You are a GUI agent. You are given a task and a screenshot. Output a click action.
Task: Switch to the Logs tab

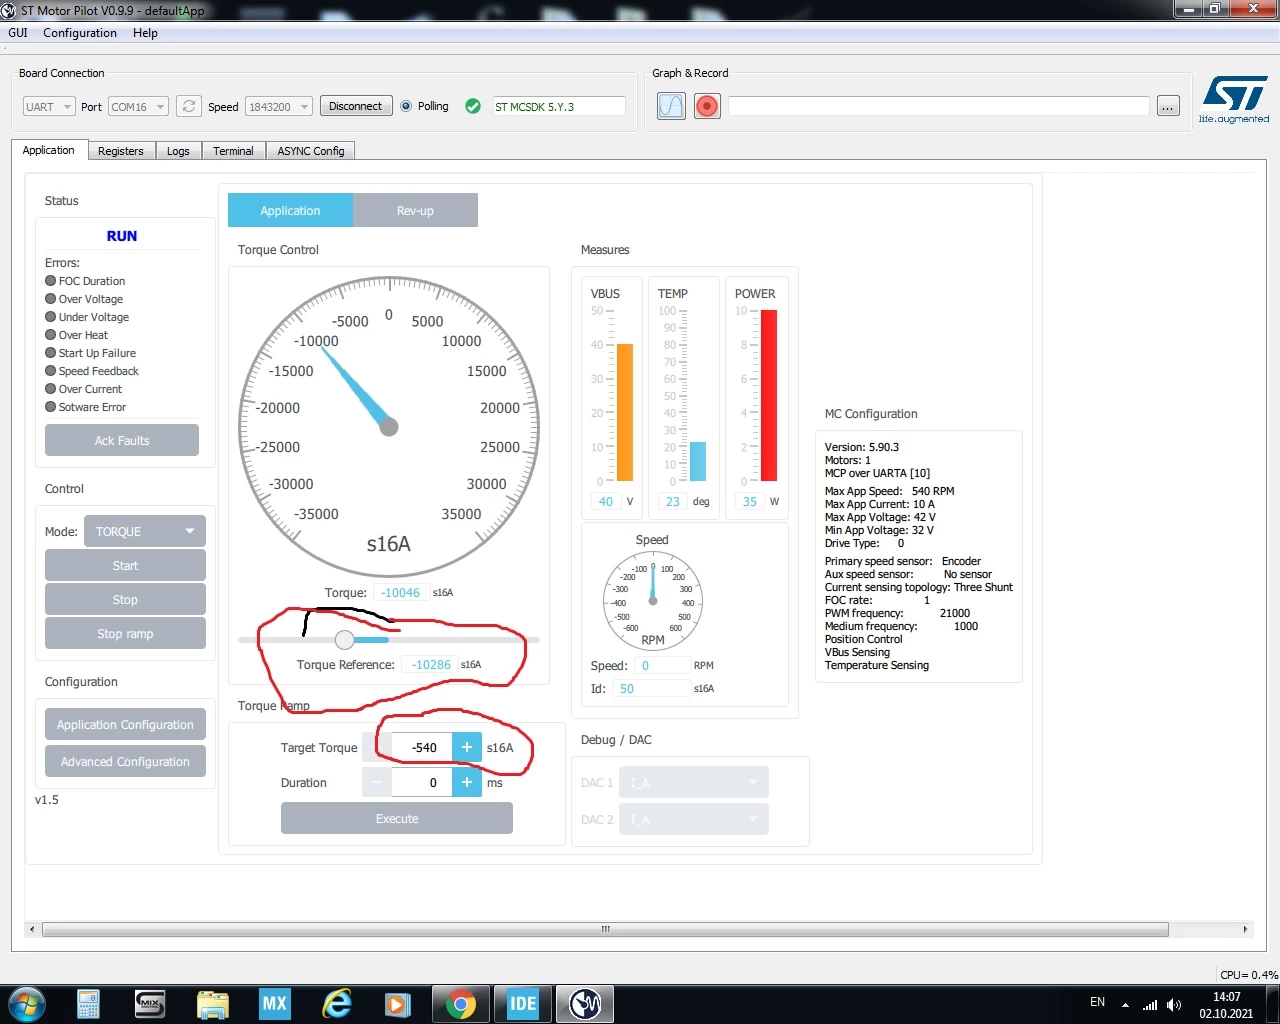tap(178, 151)
